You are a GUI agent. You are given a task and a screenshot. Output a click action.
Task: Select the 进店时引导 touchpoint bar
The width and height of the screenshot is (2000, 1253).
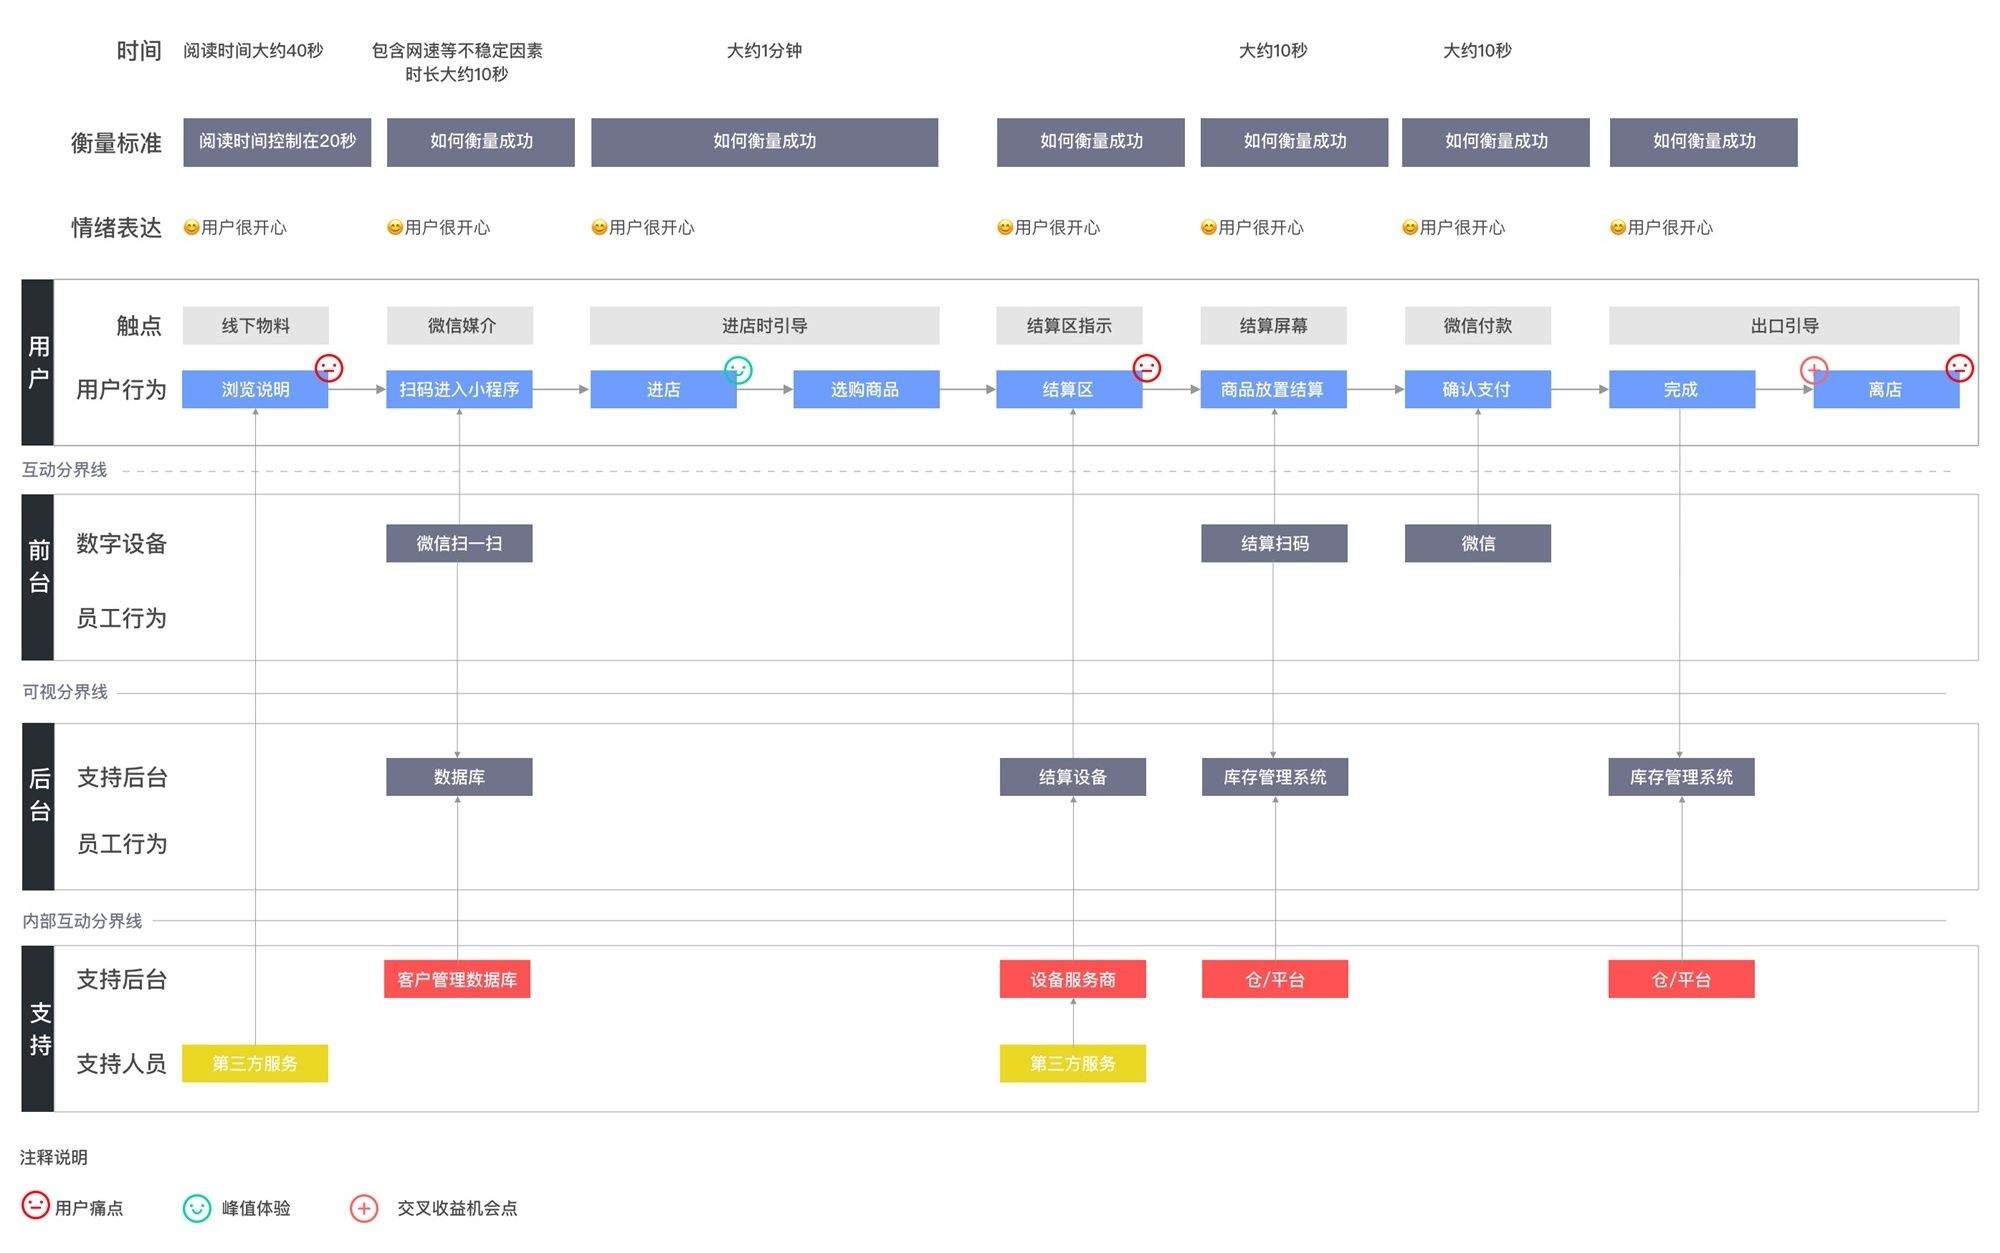pos(764,325)
